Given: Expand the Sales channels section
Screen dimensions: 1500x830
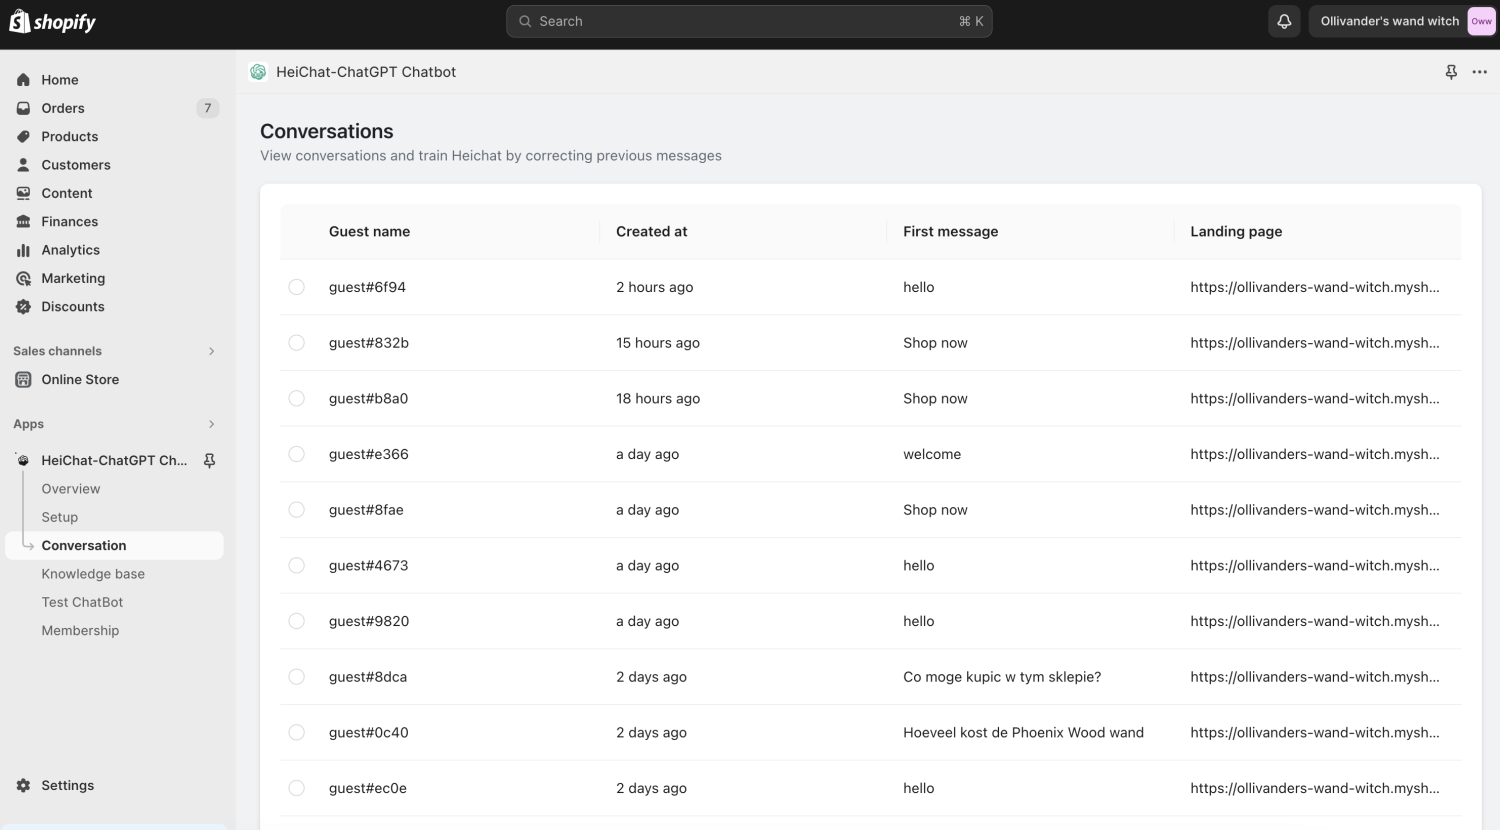Looking at the screenshot, I should (211, 351).
